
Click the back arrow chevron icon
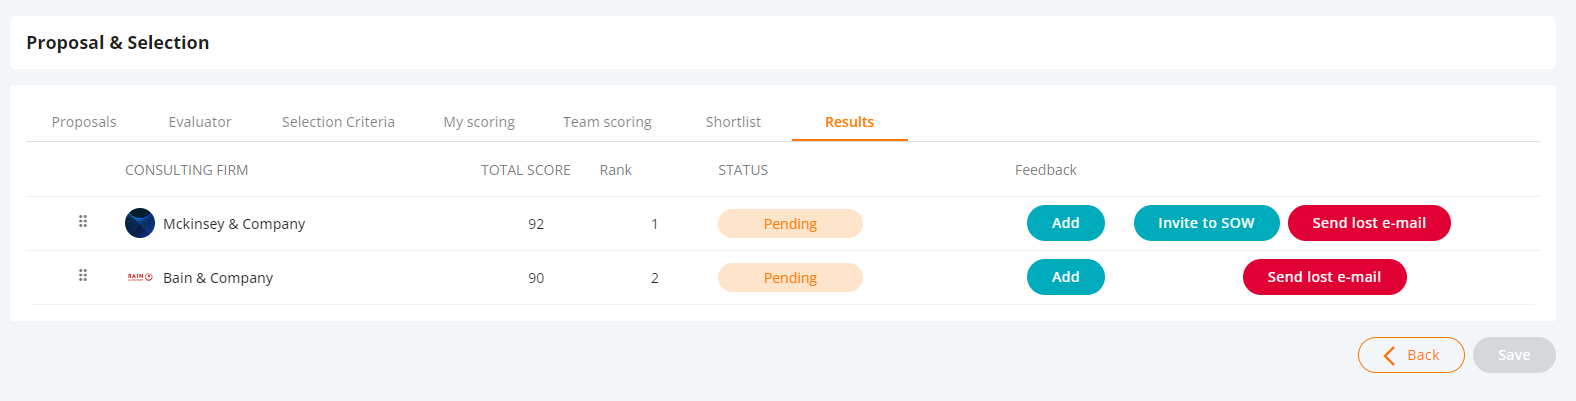point(1389,355)
